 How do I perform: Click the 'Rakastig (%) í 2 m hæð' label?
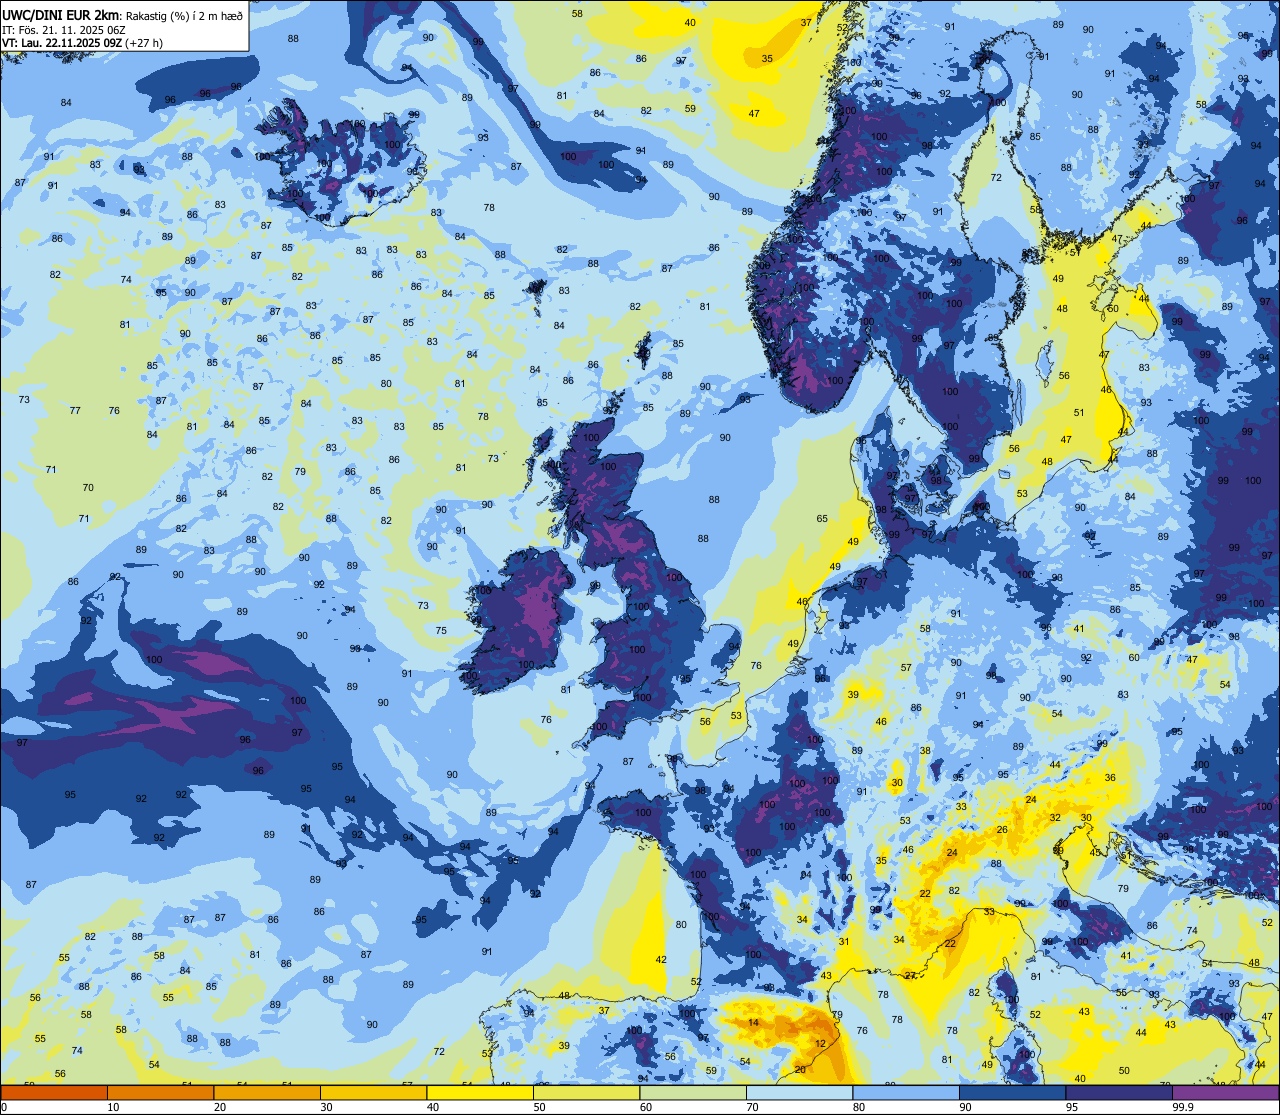coord(186,15)
